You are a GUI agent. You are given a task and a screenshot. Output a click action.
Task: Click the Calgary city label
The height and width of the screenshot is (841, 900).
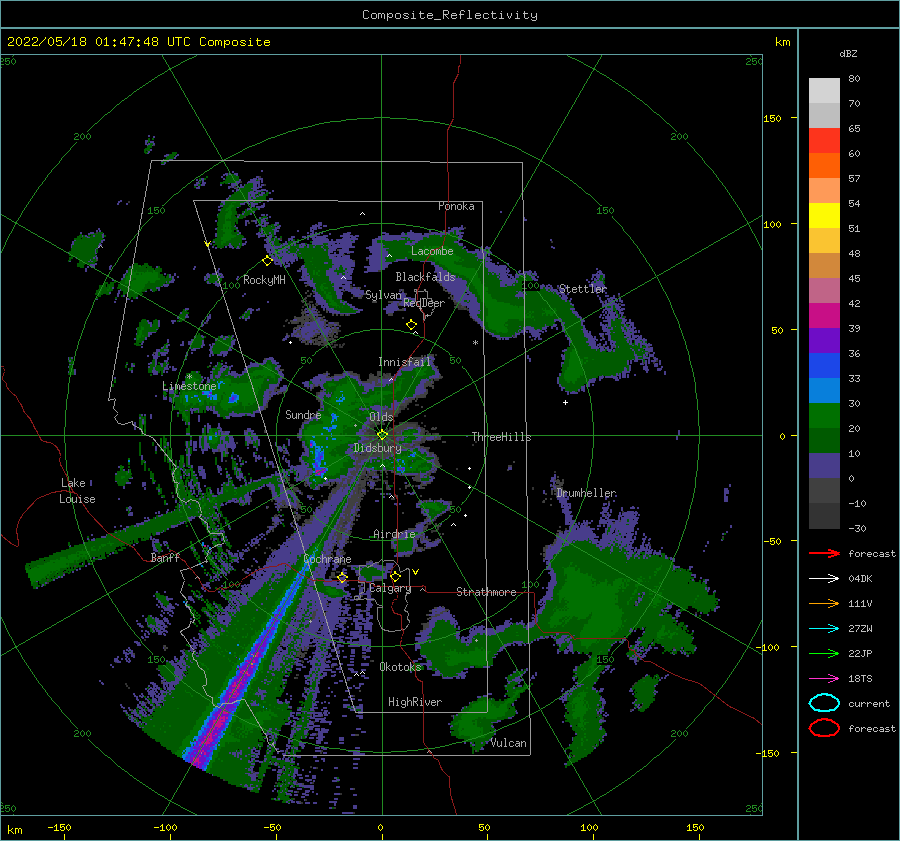point(390,588)
